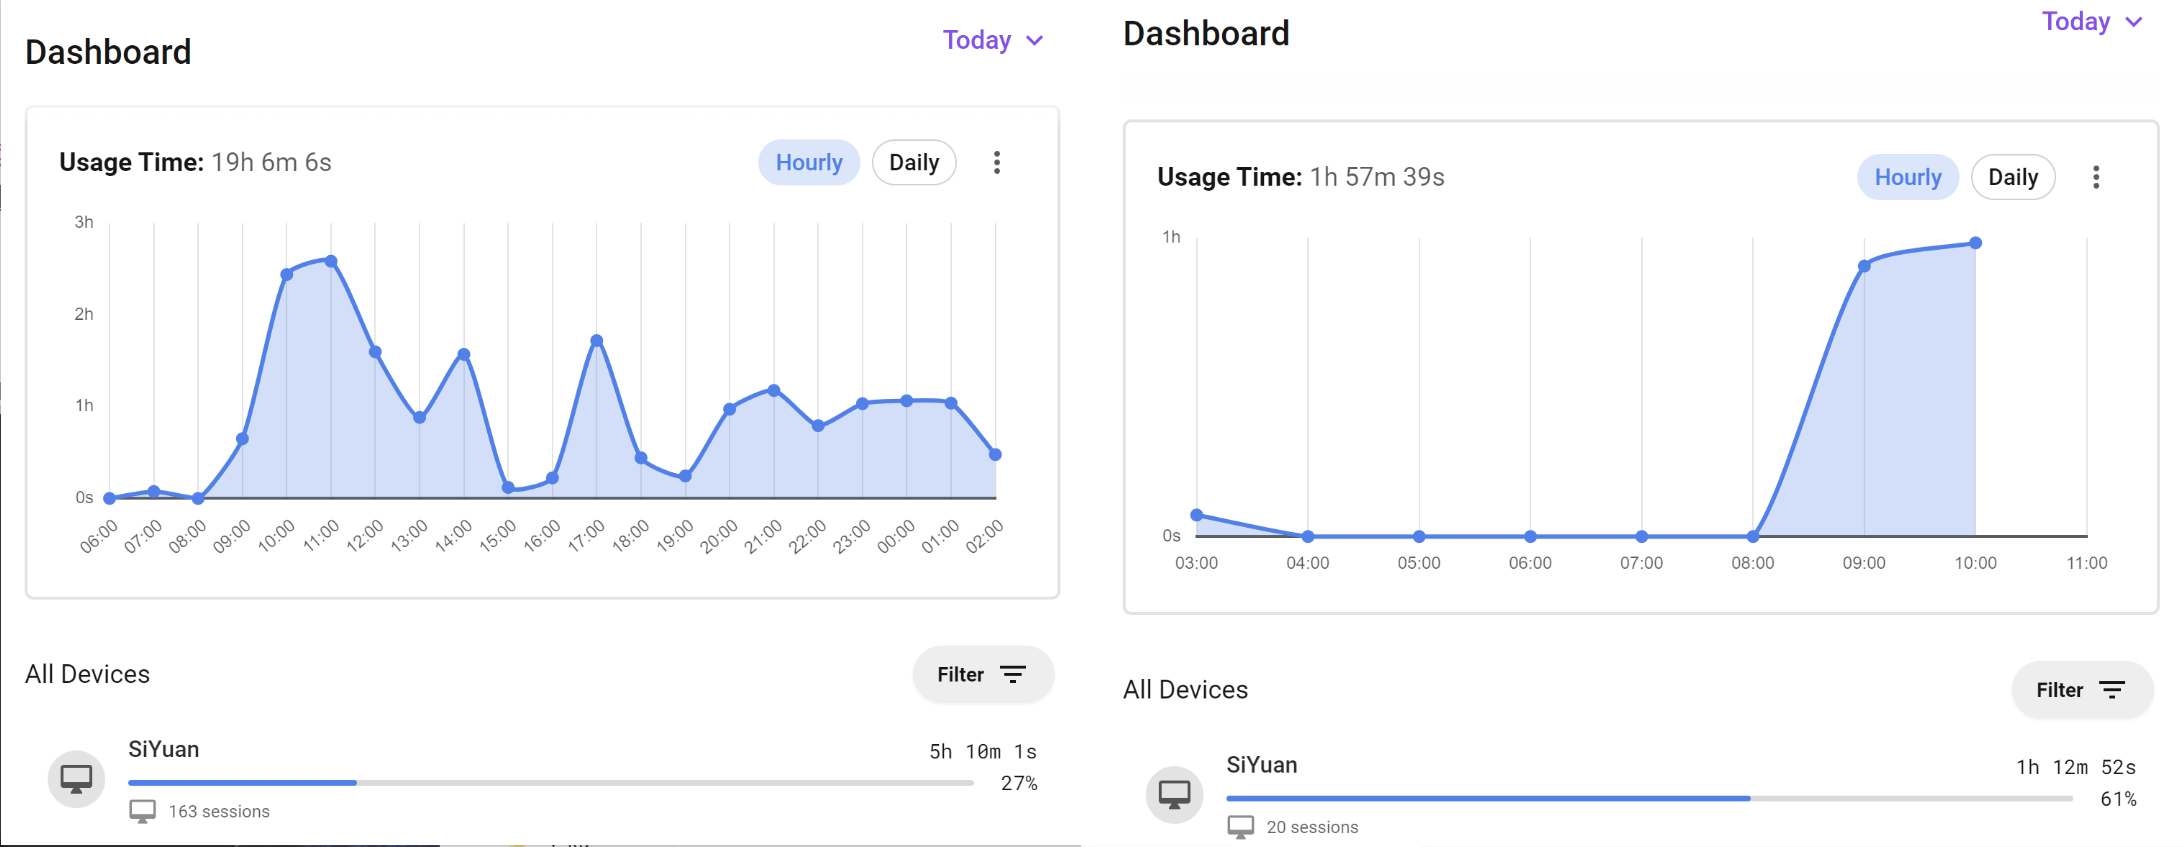Image resolution: width=2184 pixels, height=847 pixels.
Task: Click the monitor icon beside 20 sessions
Action: tap(1241, 827)
